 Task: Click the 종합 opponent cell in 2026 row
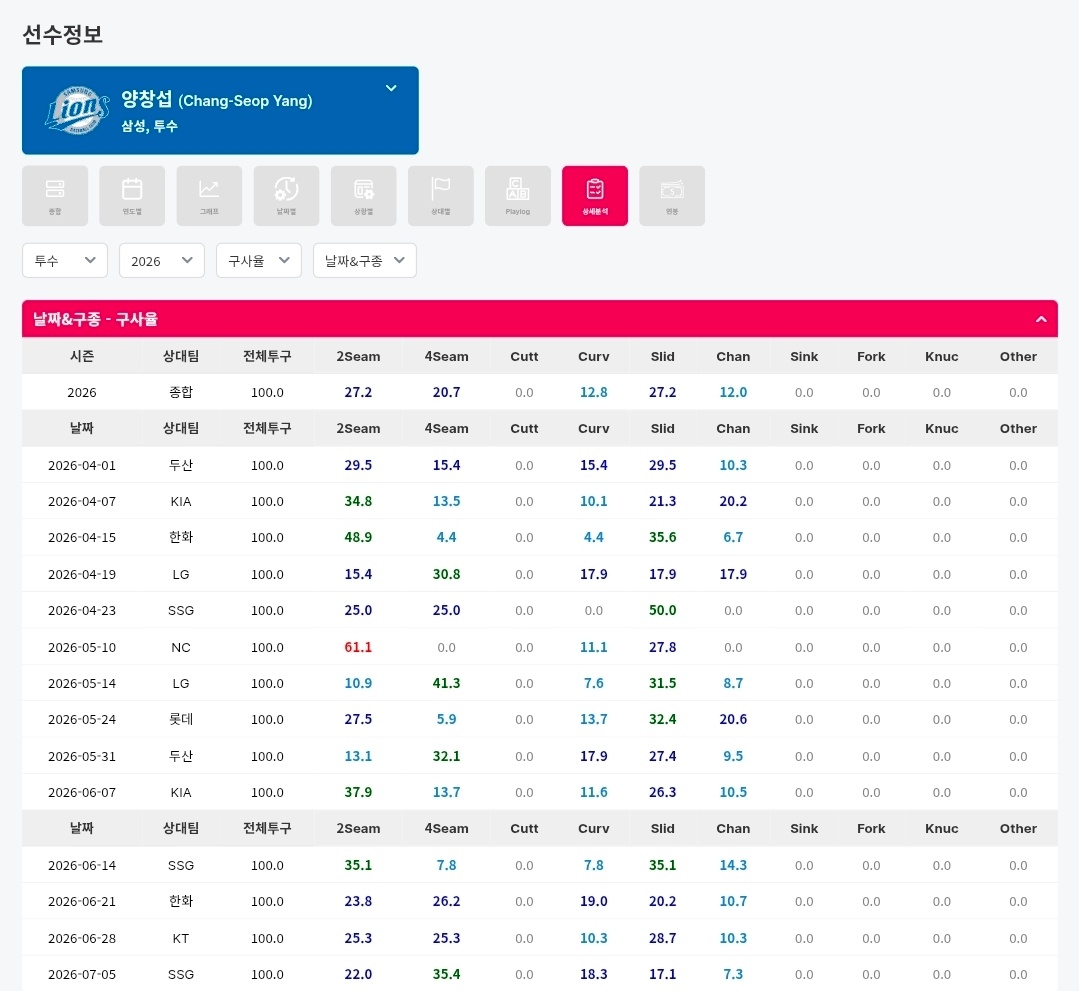(181, 392)
